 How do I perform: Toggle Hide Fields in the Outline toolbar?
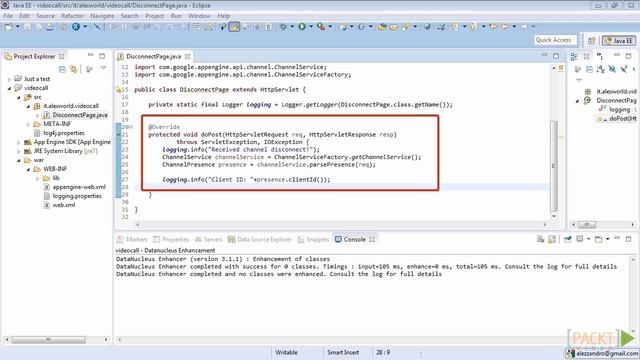coord(612,69)
